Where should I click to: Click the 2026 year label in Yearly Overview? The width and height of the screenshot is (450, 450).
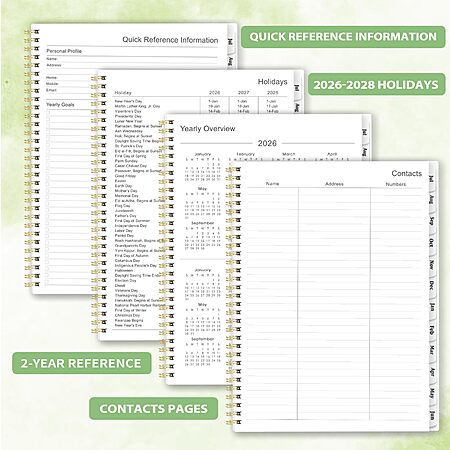267,143
